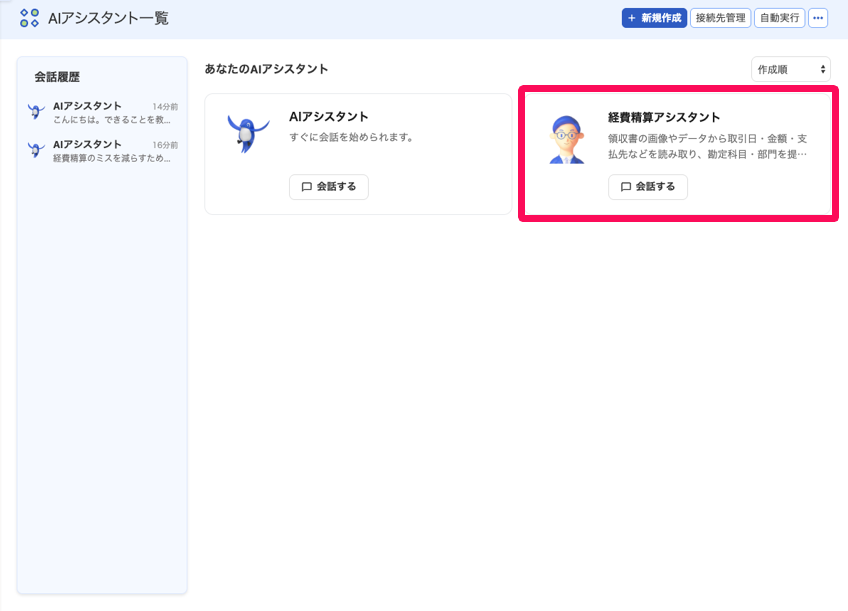Screen dimensions: 848x611
Task: Click the 16分前 timestamp
Action: (165, 145)
